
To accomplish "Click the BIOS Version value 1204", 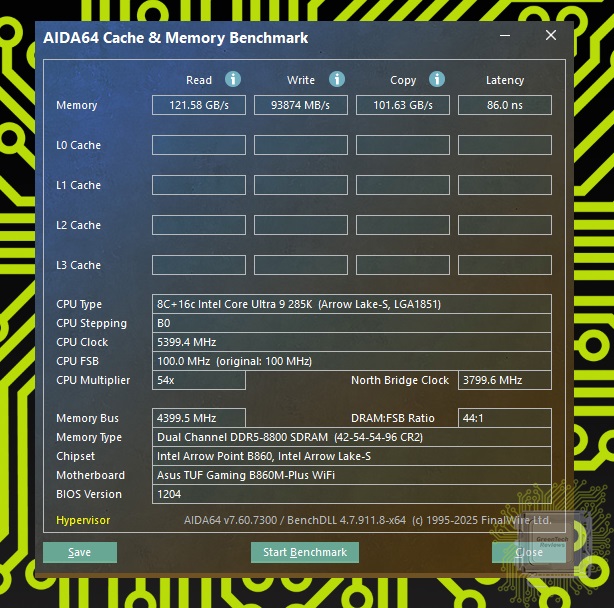I will tap(352, 494).
